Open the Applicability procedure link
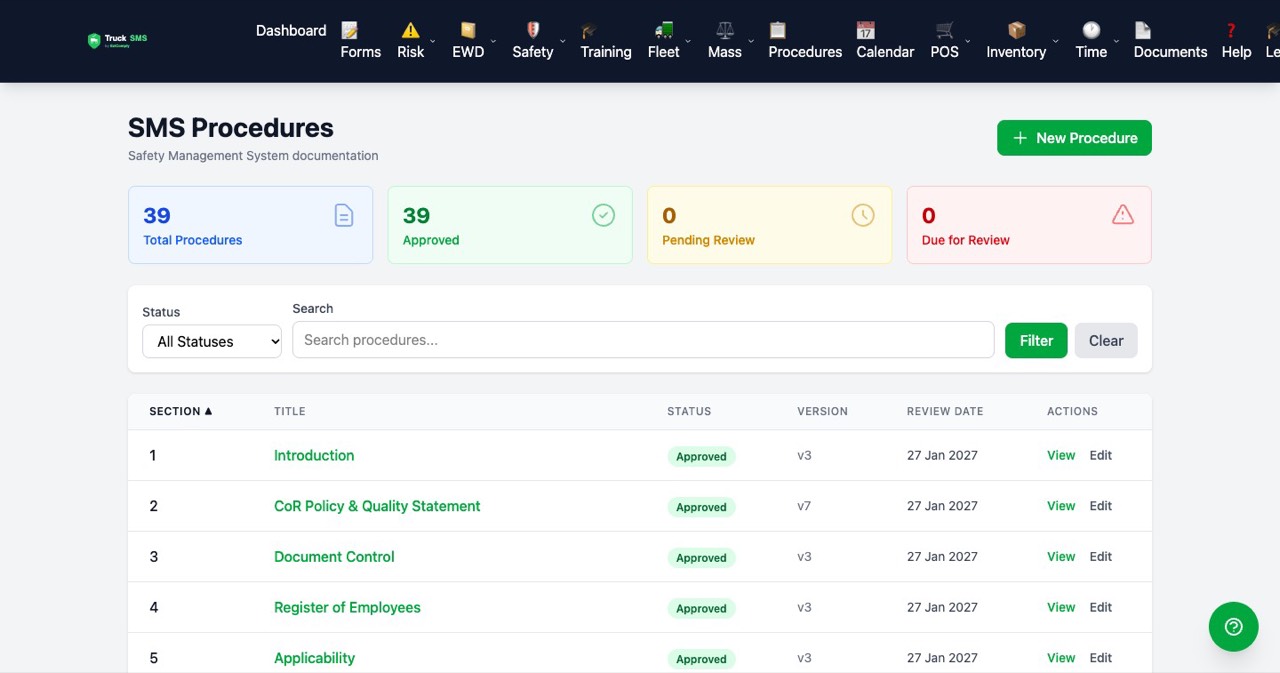This screenshot has width=1280, height=673. (314, 658)
